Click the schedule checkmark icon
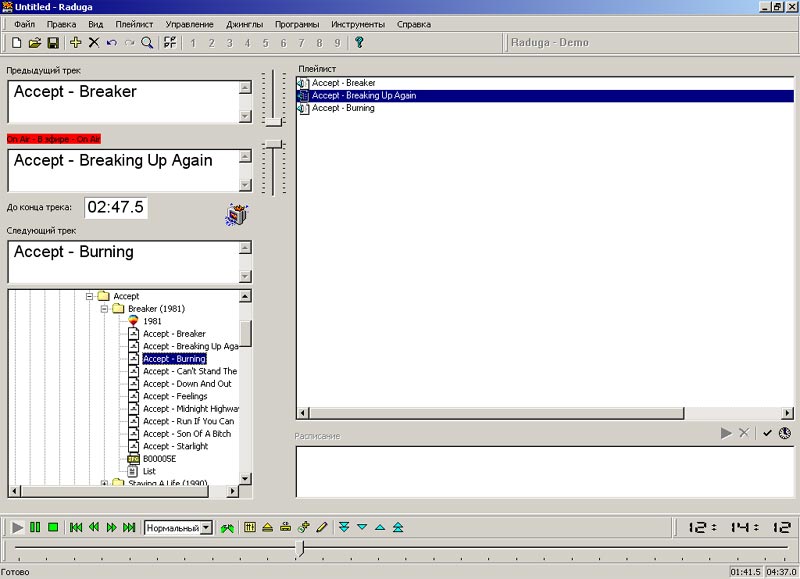This screenshot has height=579, width=800. [767, 433]
